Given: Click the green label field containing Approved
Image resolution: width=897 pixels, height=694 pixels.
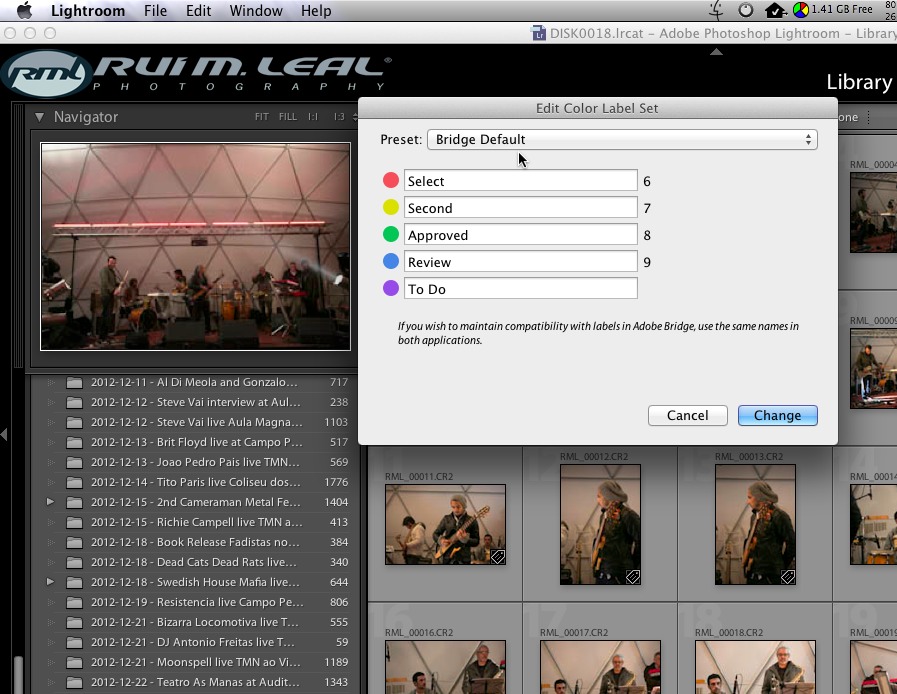Looking at the screenshot, I should (521, 235).
